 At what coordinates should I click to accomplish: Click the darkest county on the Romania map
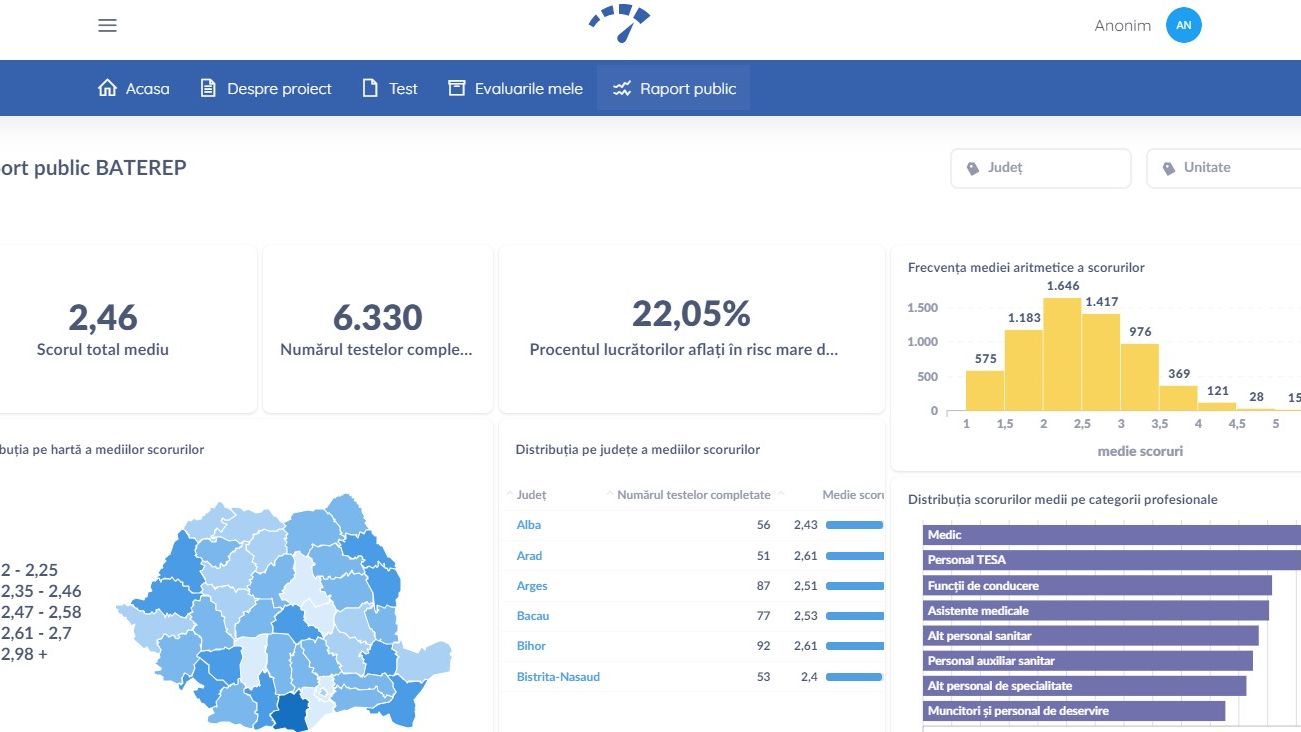[290, 710]
